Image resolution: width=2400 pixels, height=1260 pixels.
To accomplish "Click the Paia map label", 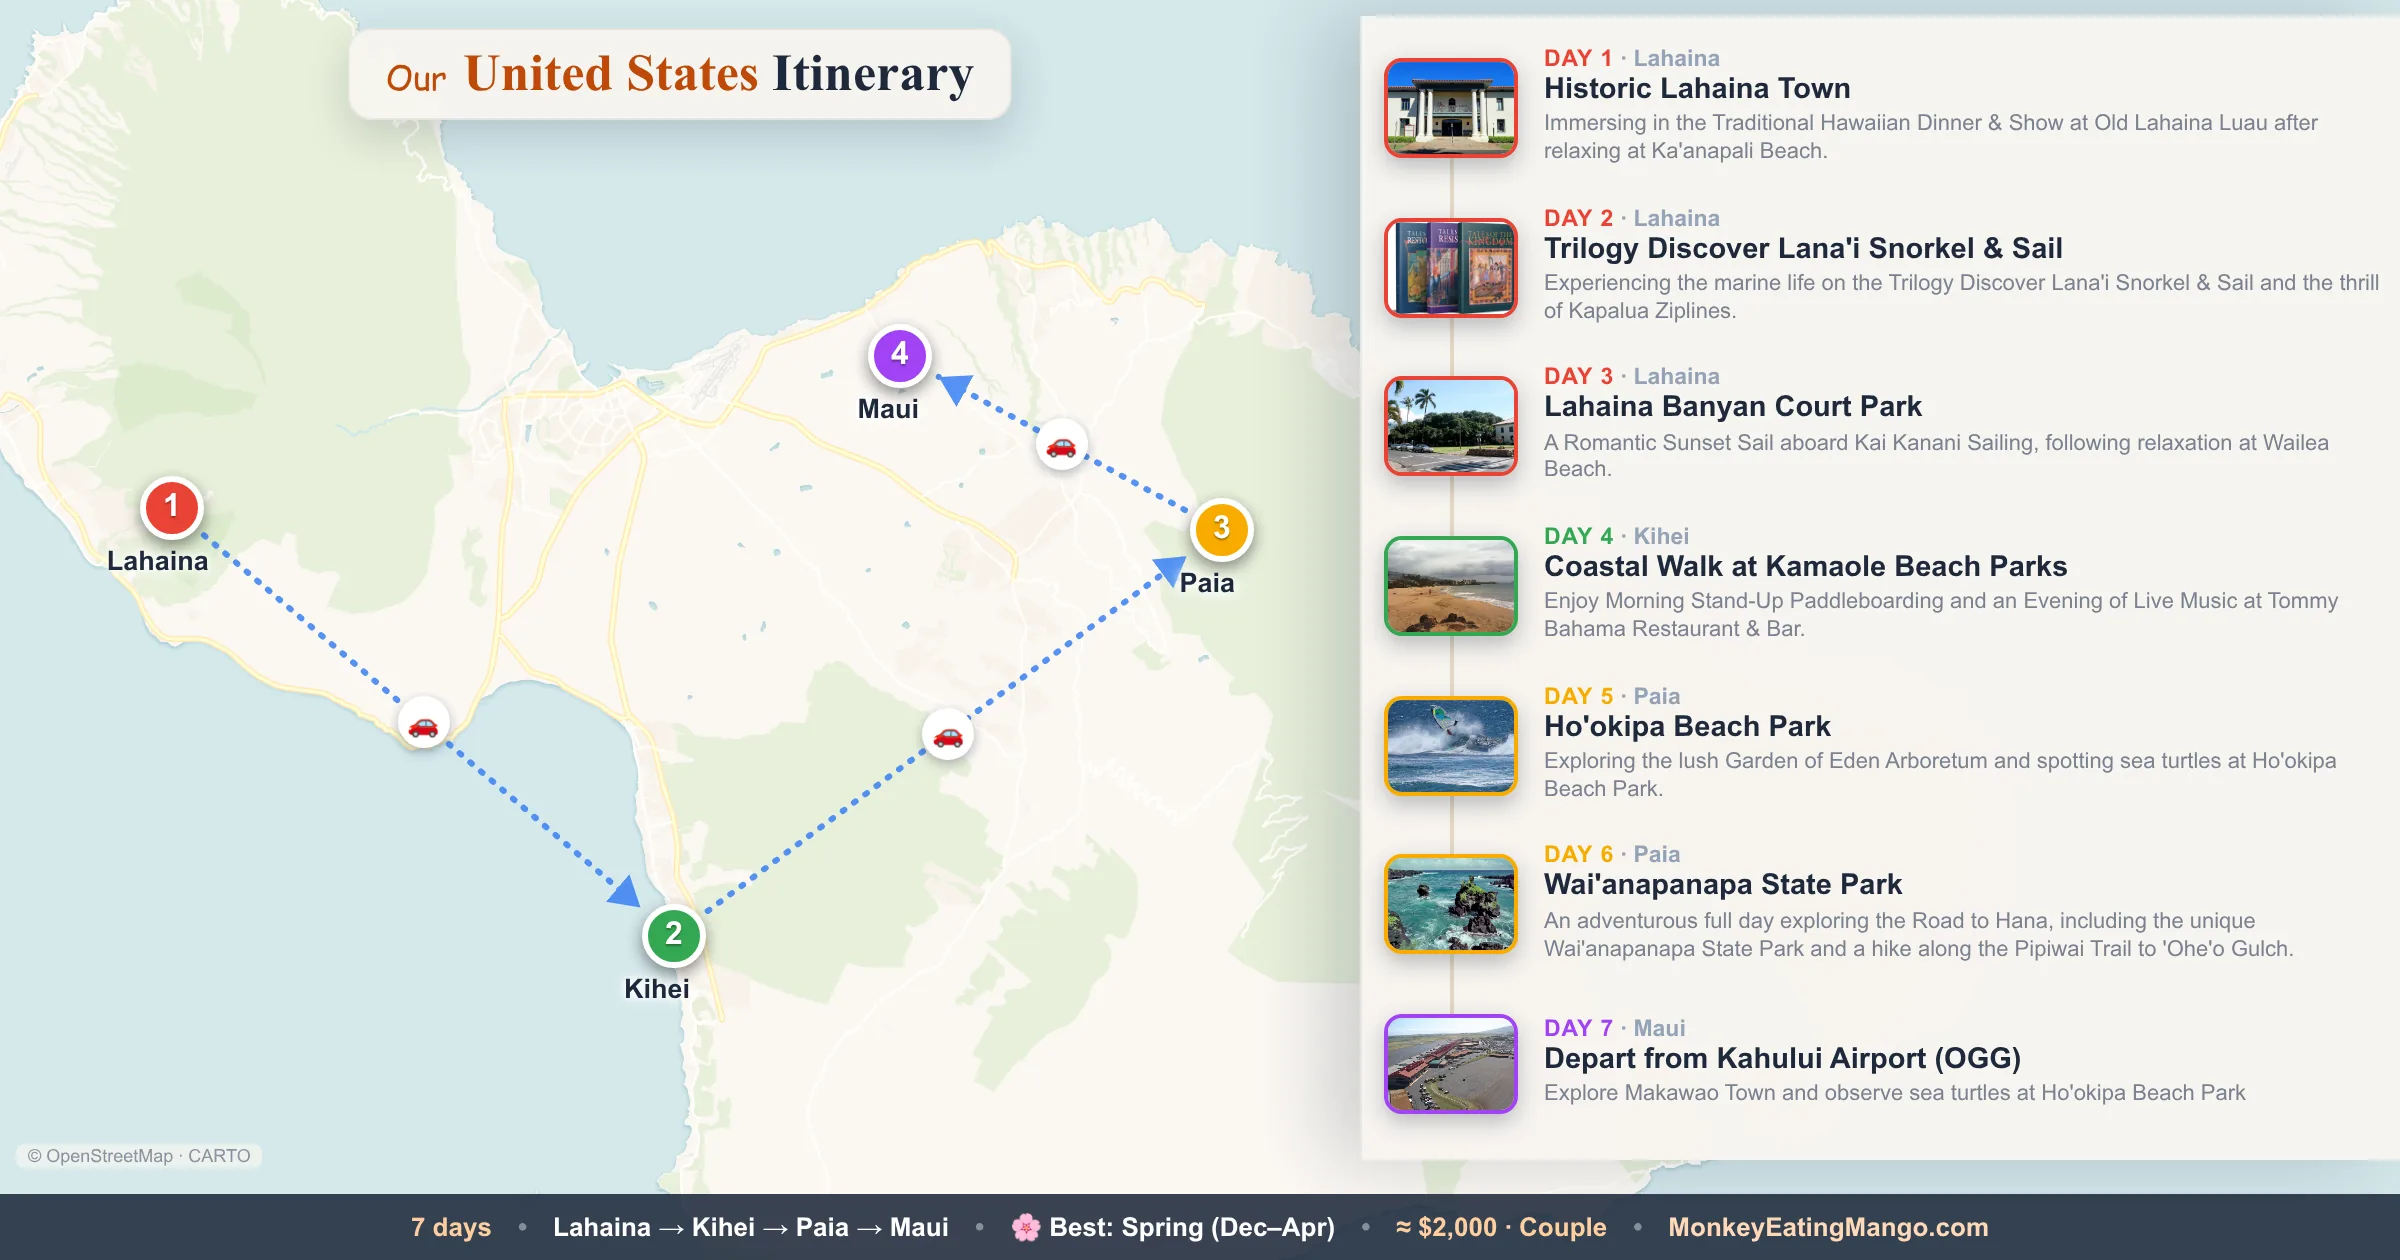I will coord(1207,583).
